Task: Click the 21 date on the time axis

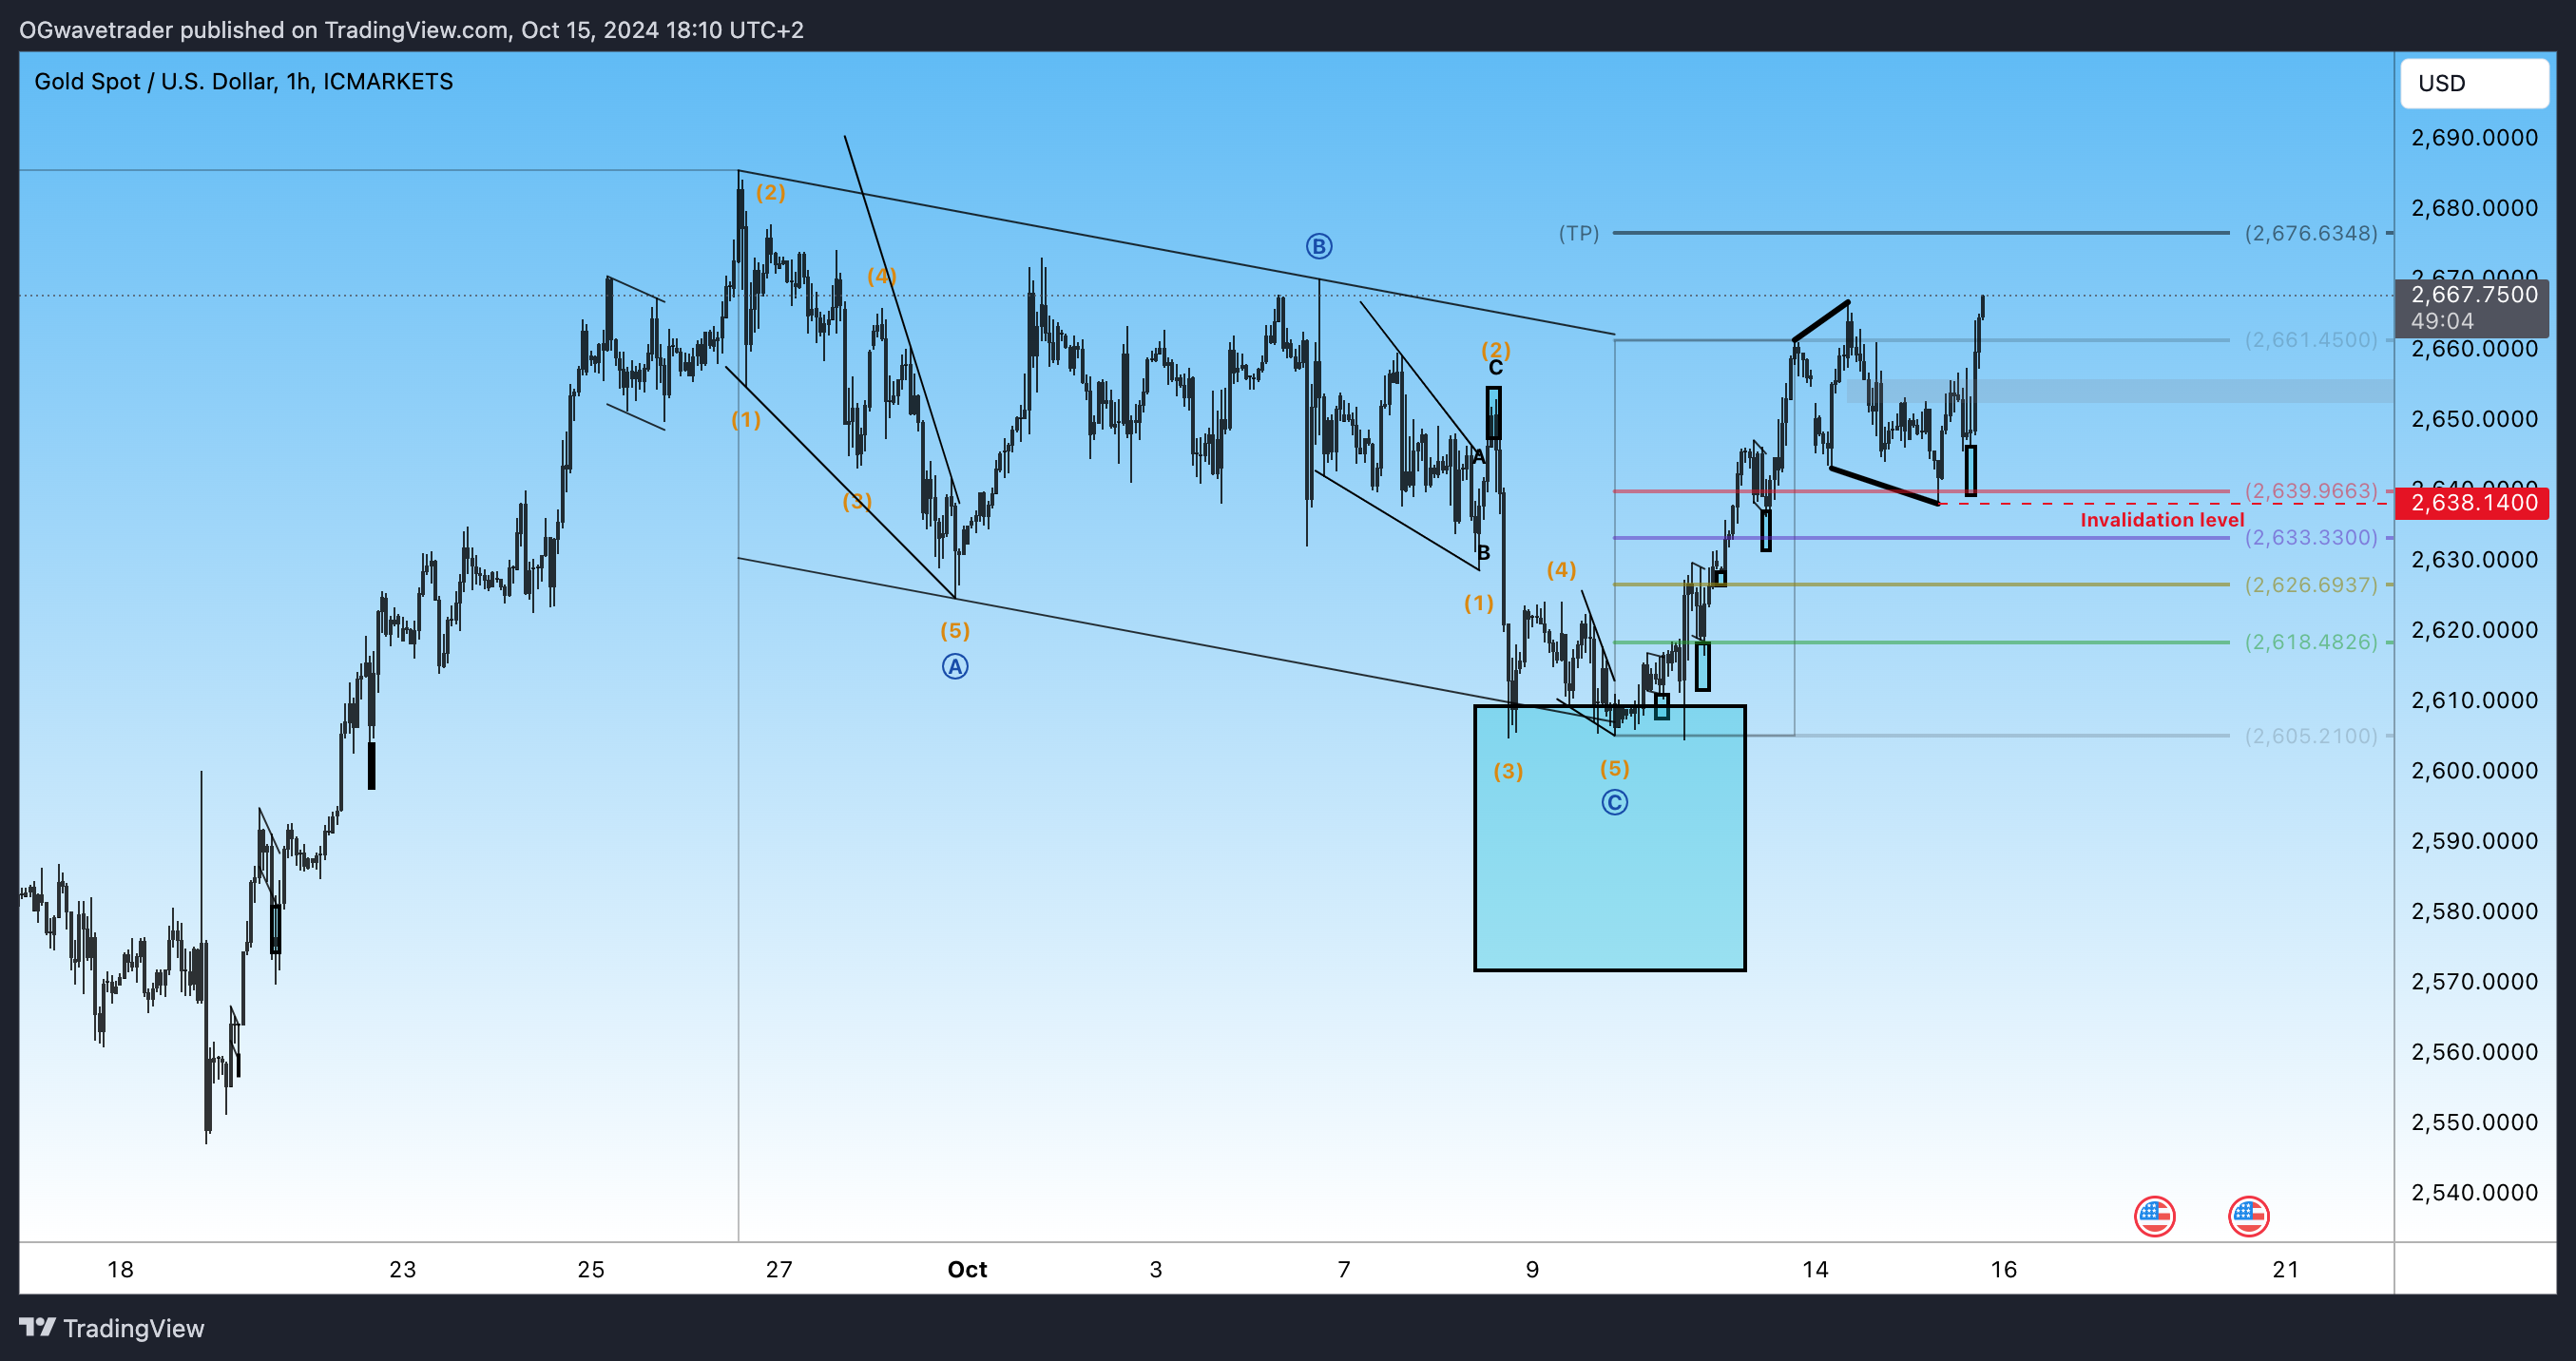Action: pyautogui.click(x=2285, y=1269)
